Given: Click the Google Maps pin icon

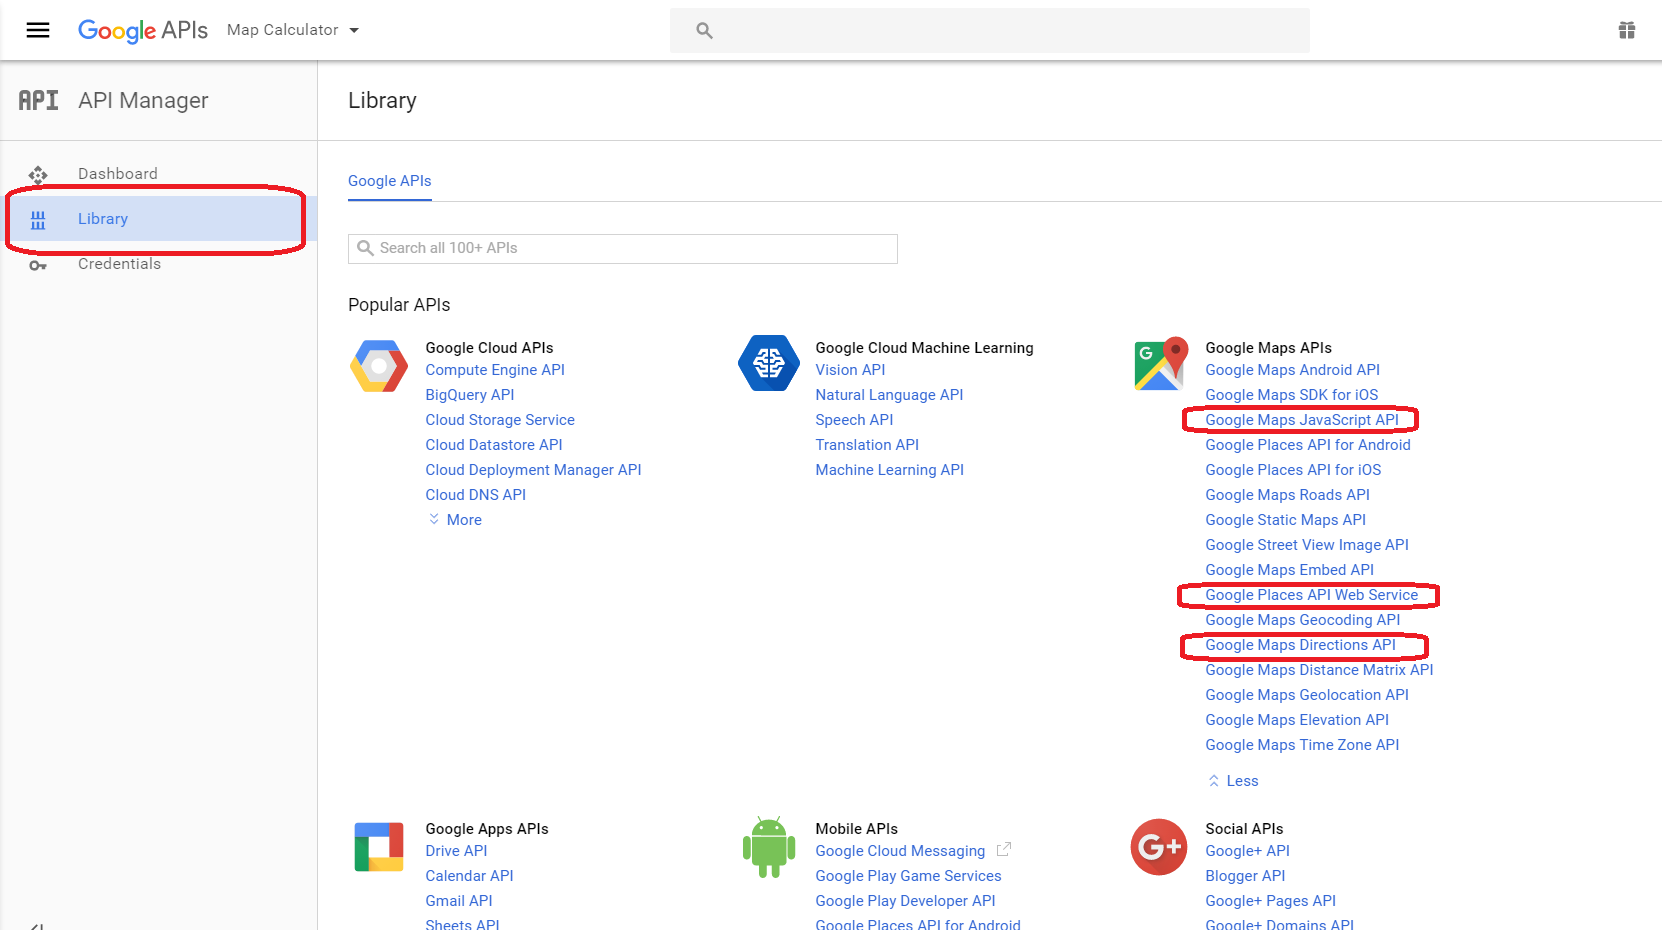Looking at the screenshot, I should click(x=1160, y=363).
